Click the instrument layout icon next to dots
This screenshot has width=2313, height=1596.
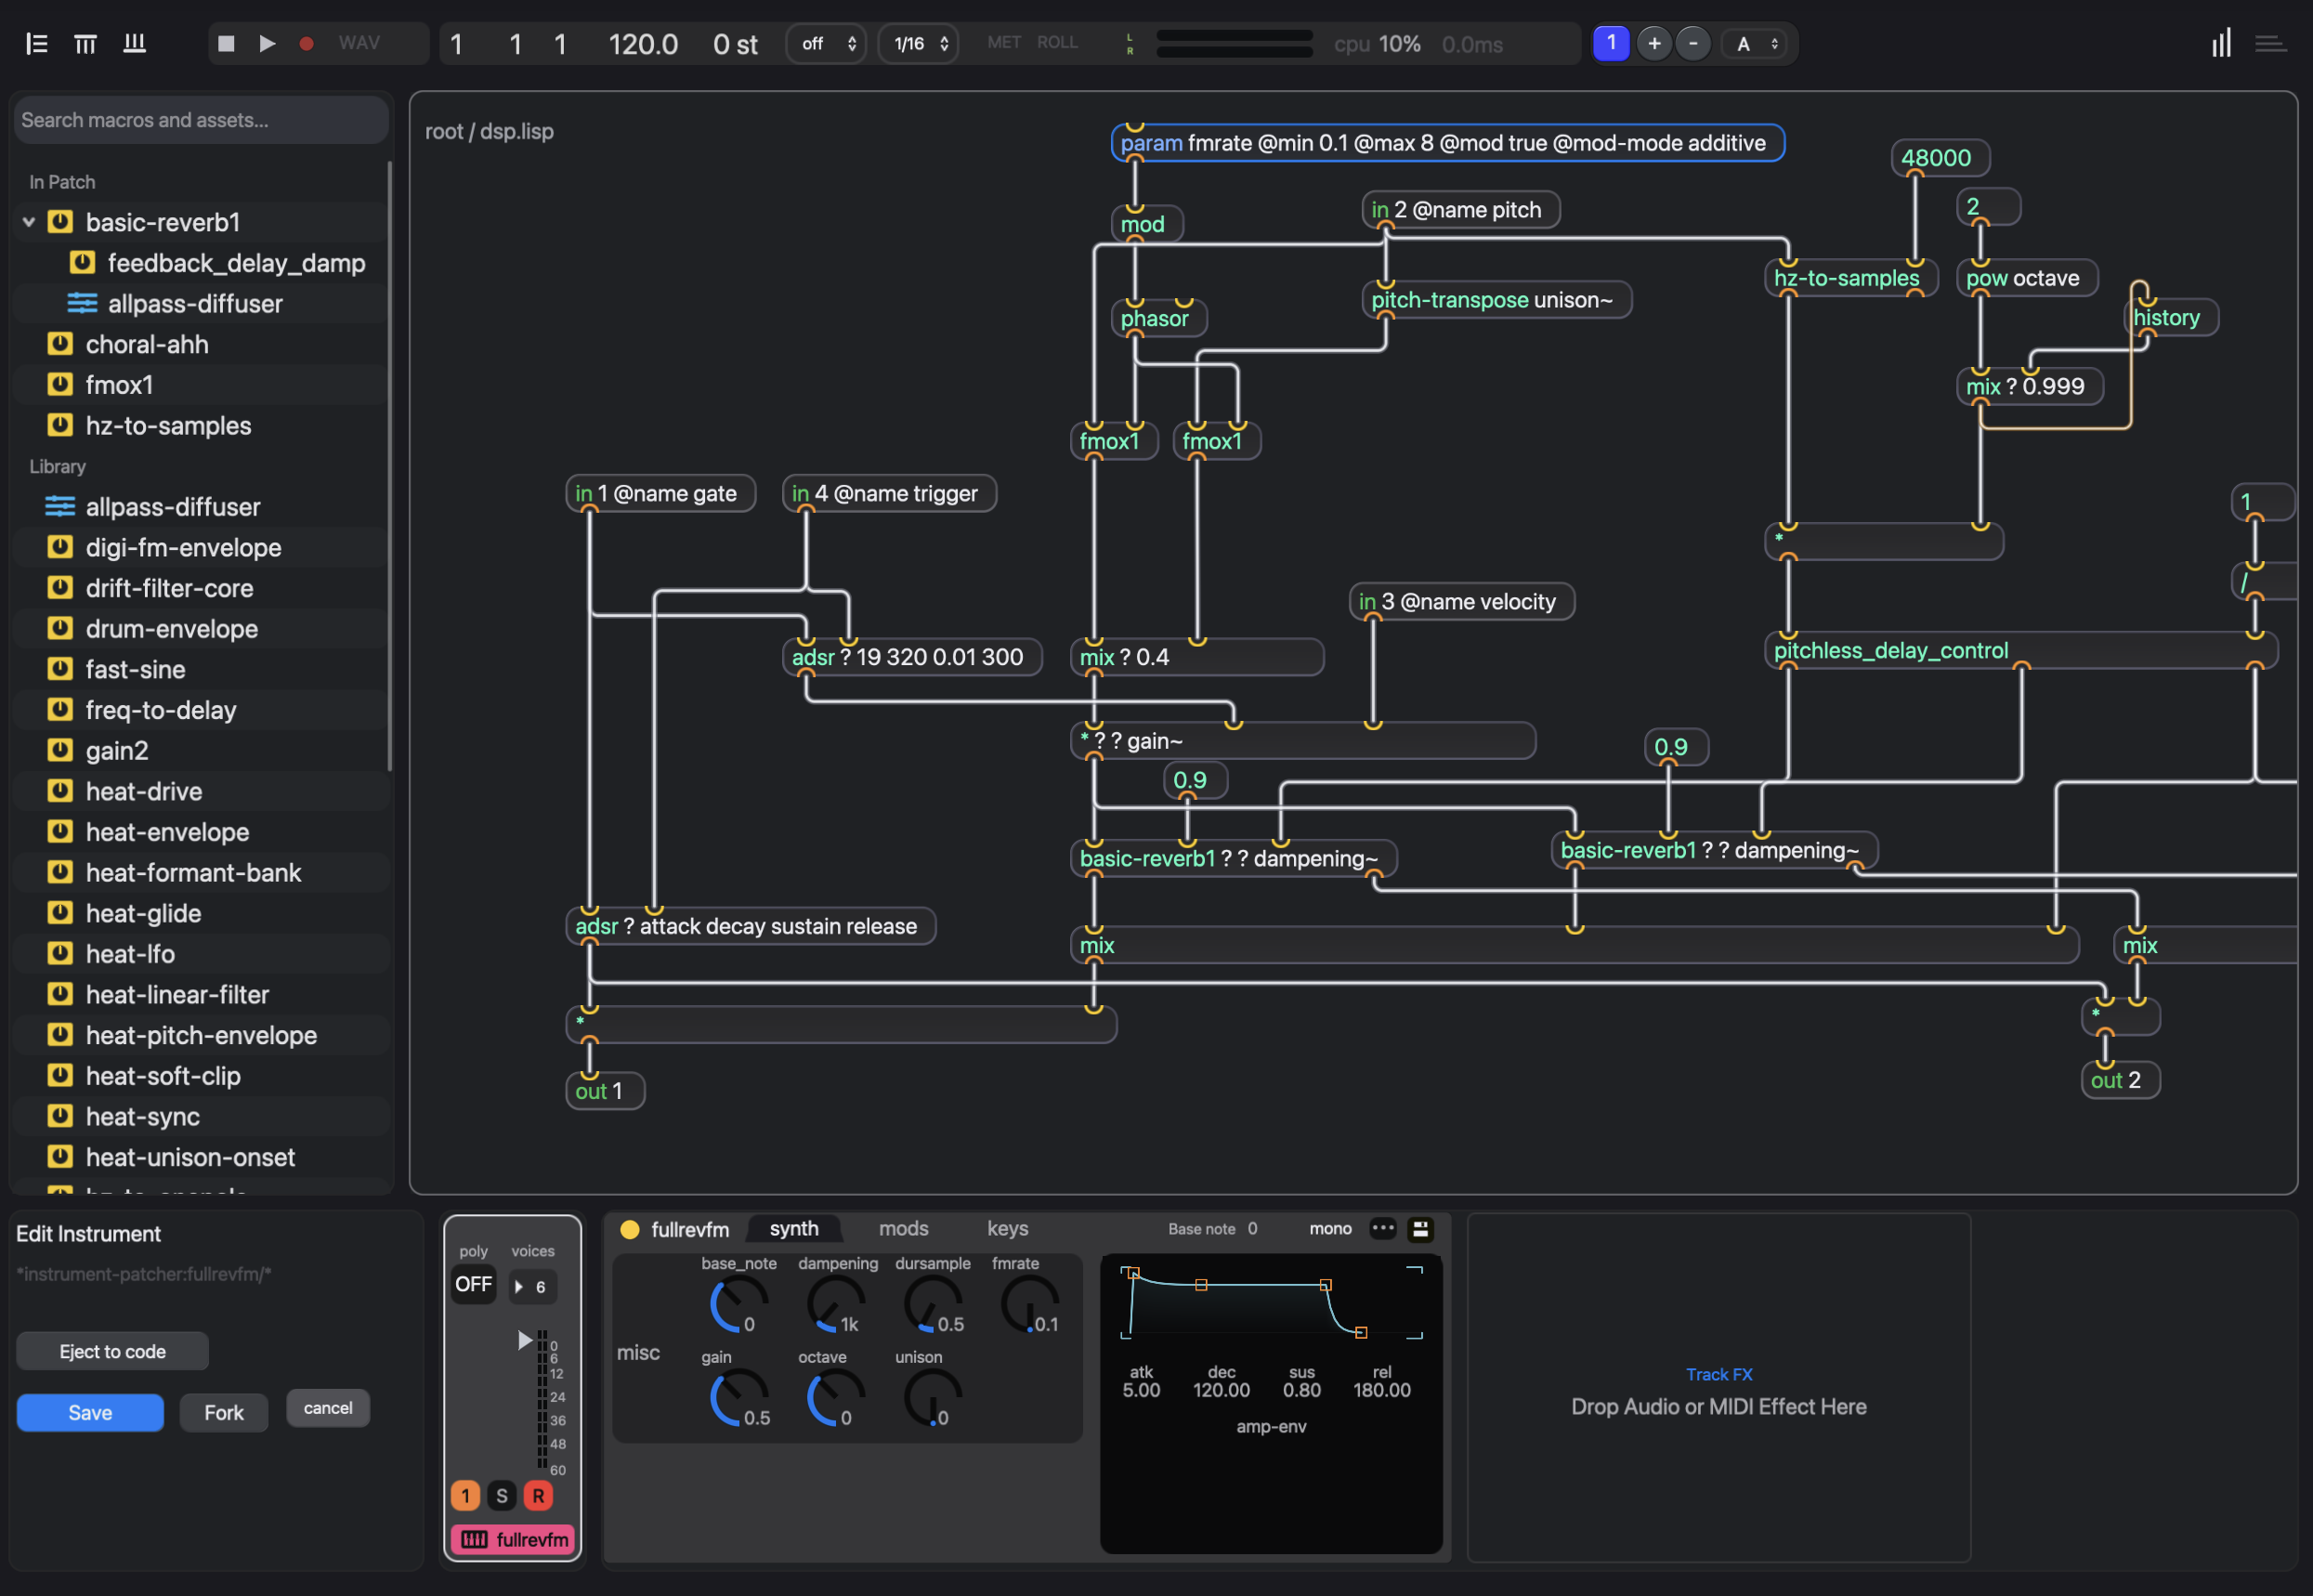click(x=1420, y=1230)
